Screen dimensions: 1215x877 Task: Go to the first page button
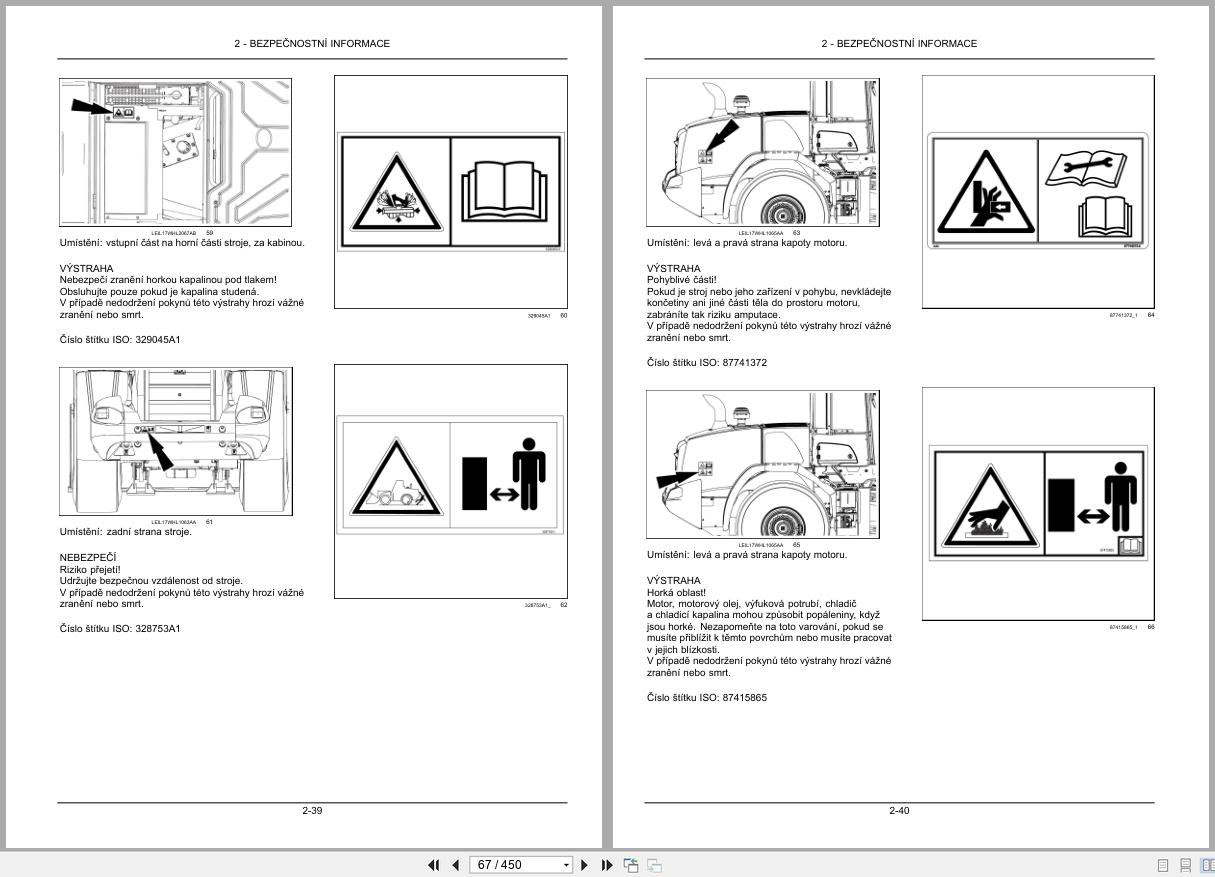pyautogui.click(x=434, y=865)
